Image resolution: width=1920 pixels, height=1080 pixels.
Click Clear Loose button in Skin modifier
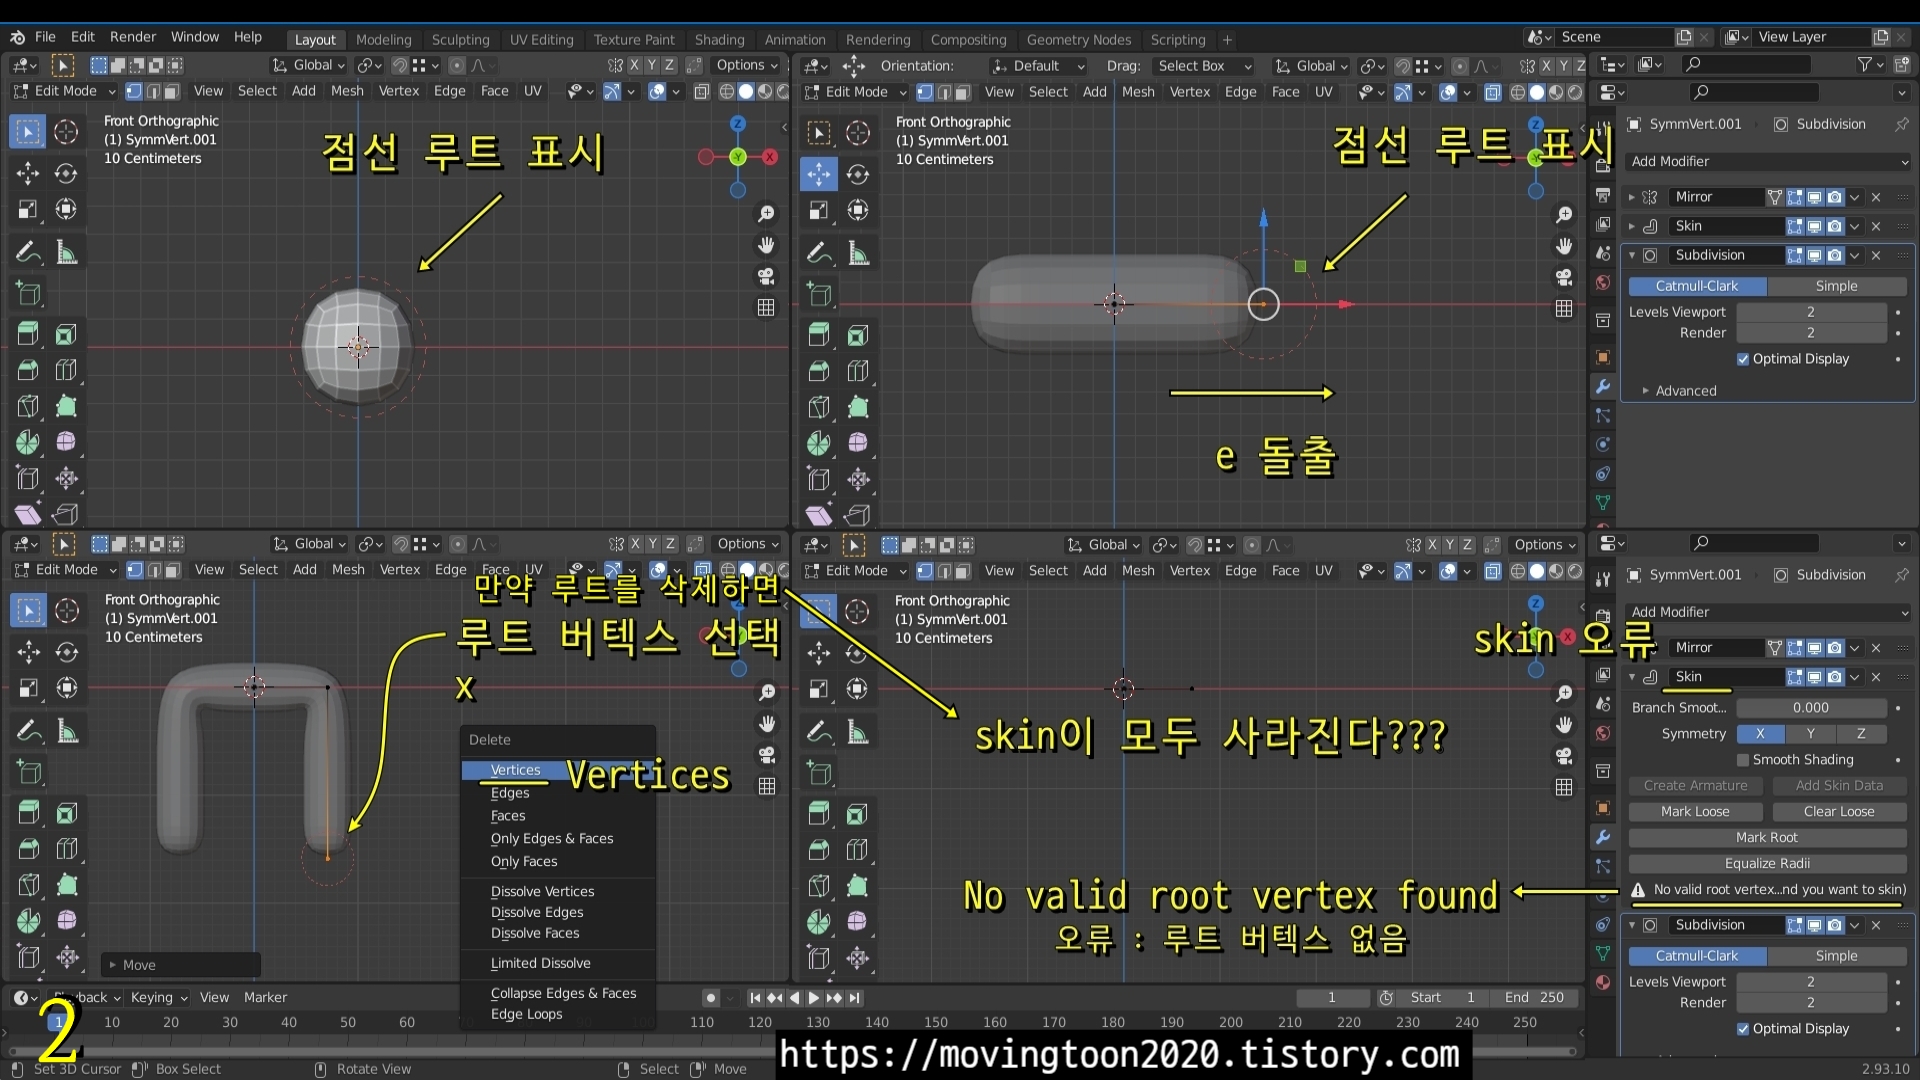coord(1839,812)
